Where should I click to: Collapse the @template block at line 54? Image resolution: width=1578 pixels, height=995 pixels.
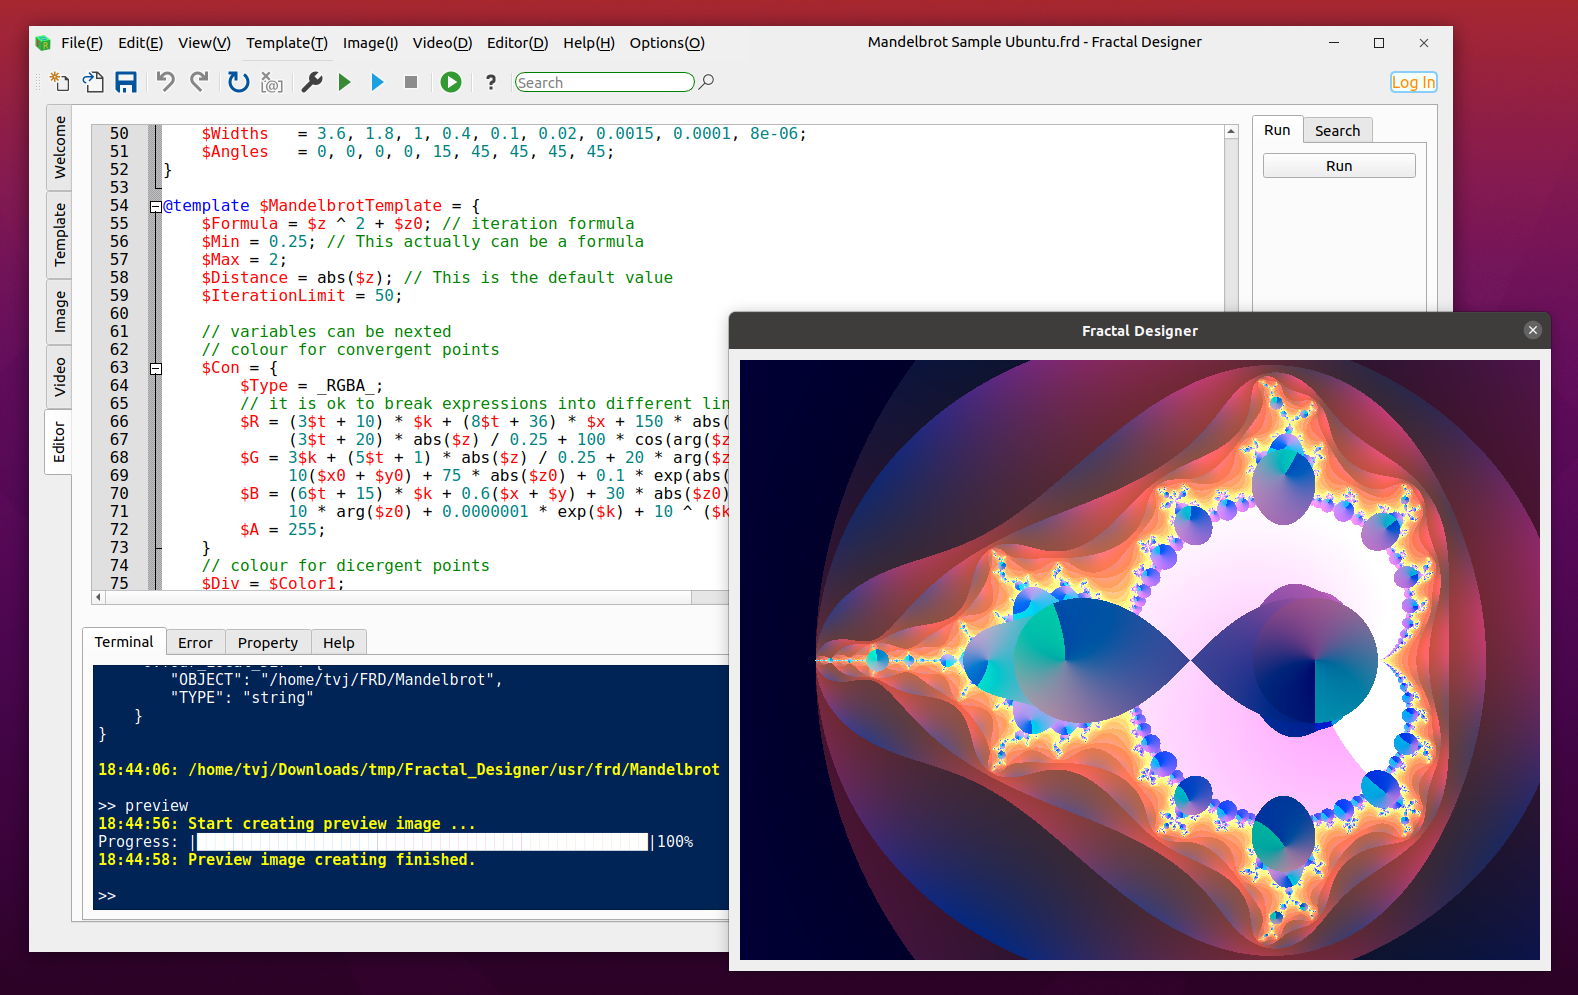coord(156,207)
